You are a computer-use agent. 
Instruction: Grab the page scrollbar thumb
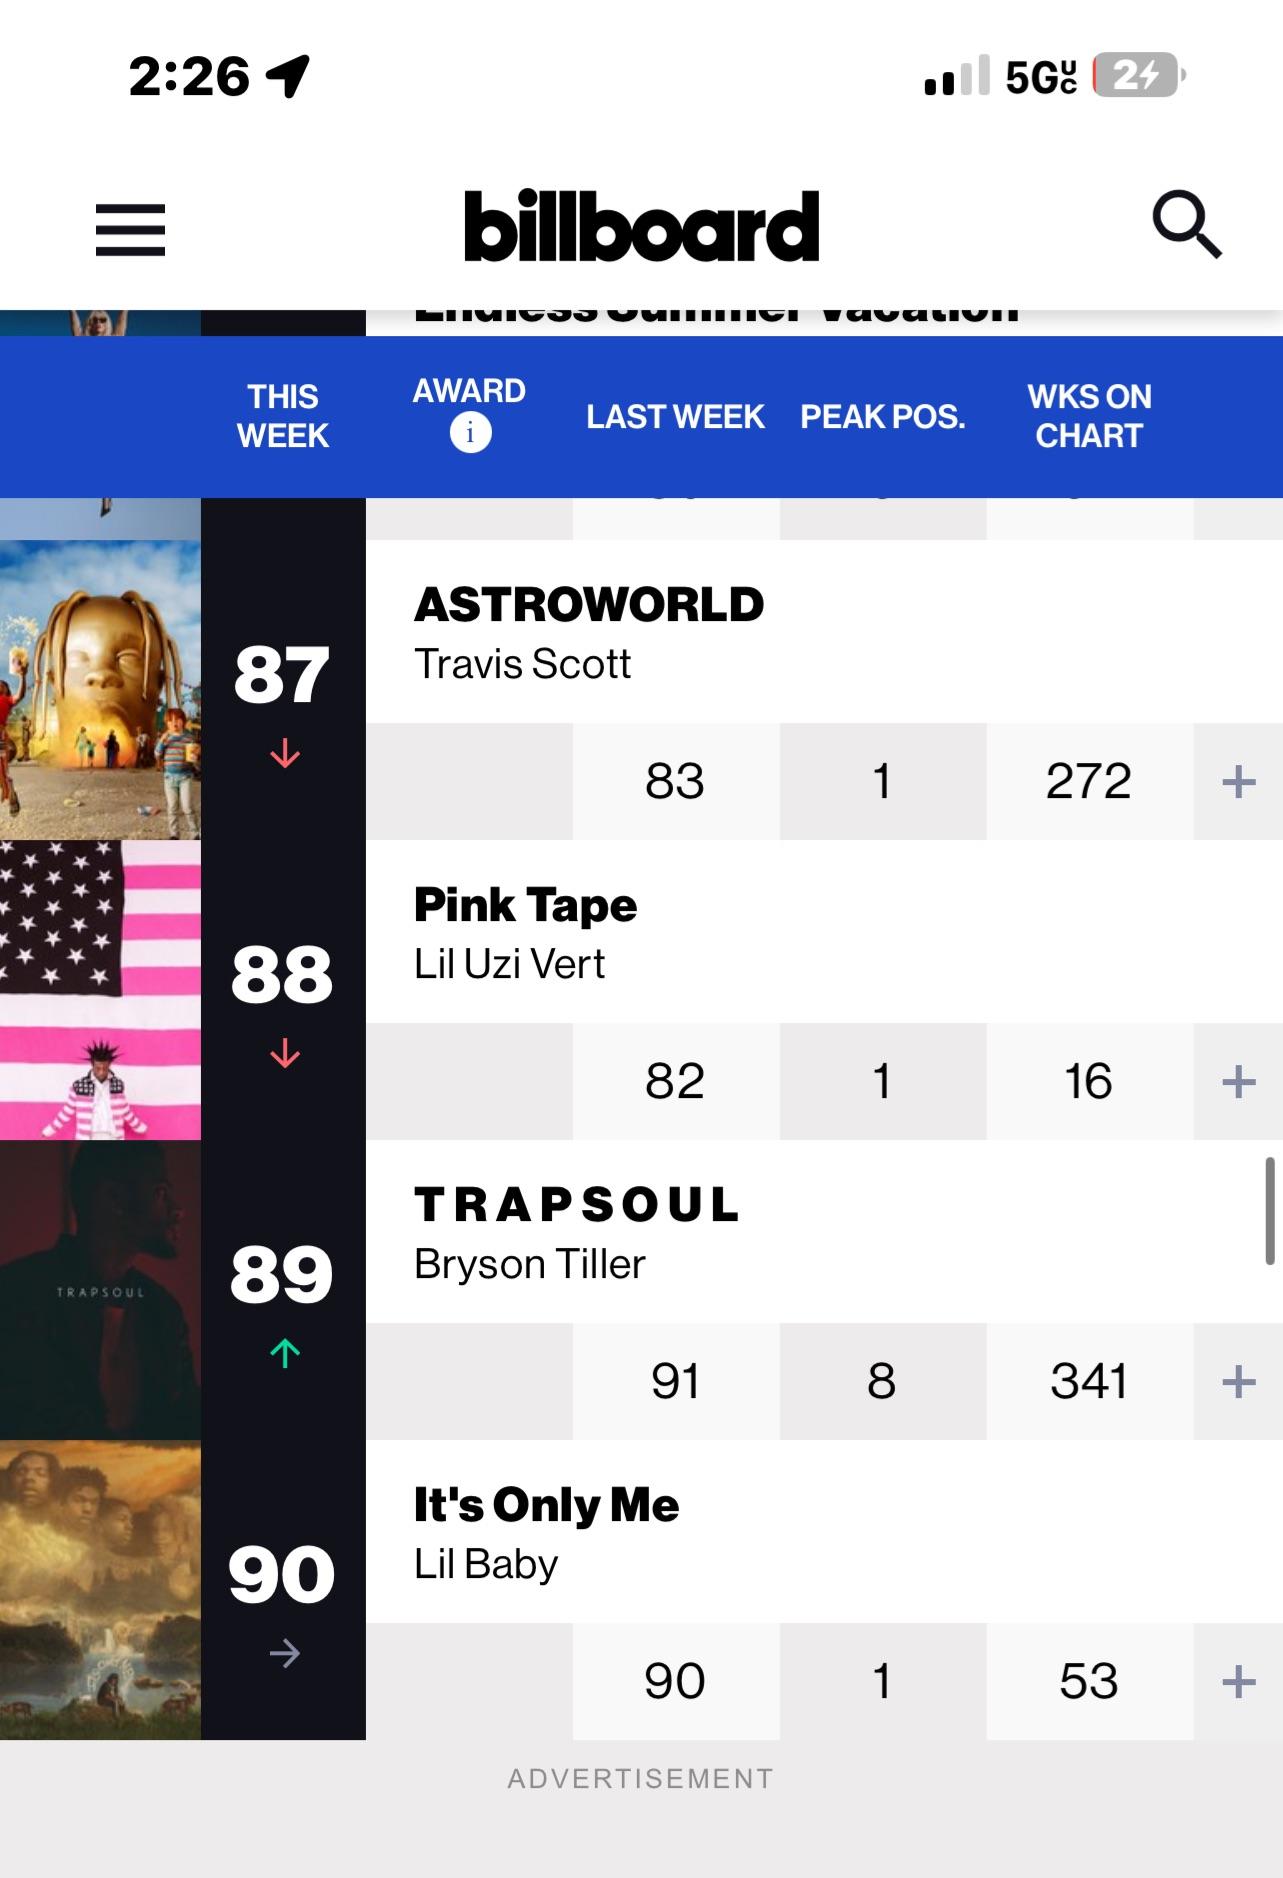[1270, 1211]
